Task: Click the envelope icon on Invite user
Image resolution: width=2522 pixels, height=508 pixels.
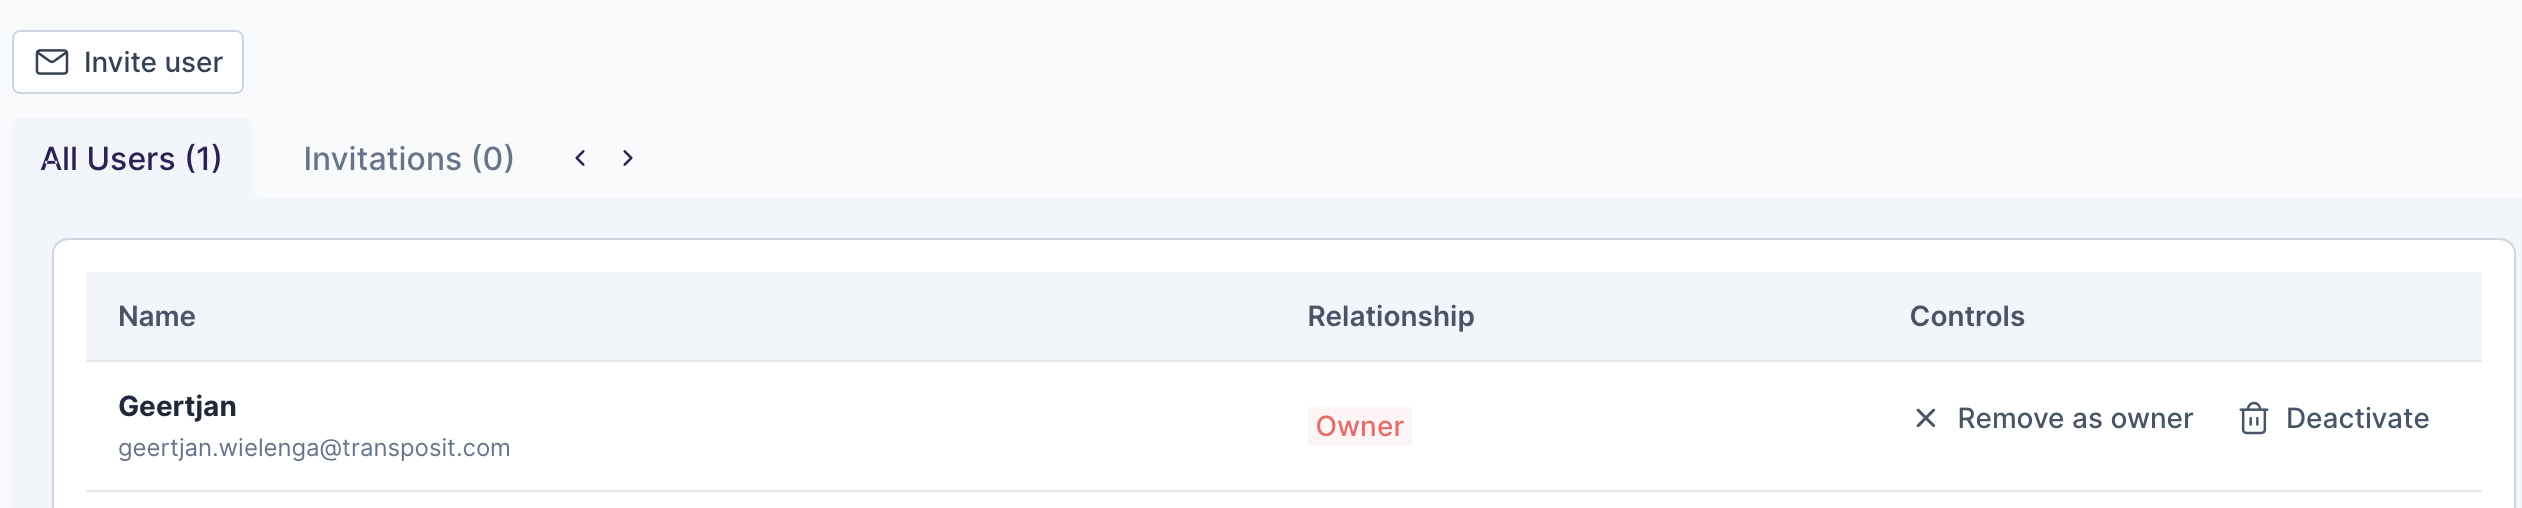Action: point(52,62)
